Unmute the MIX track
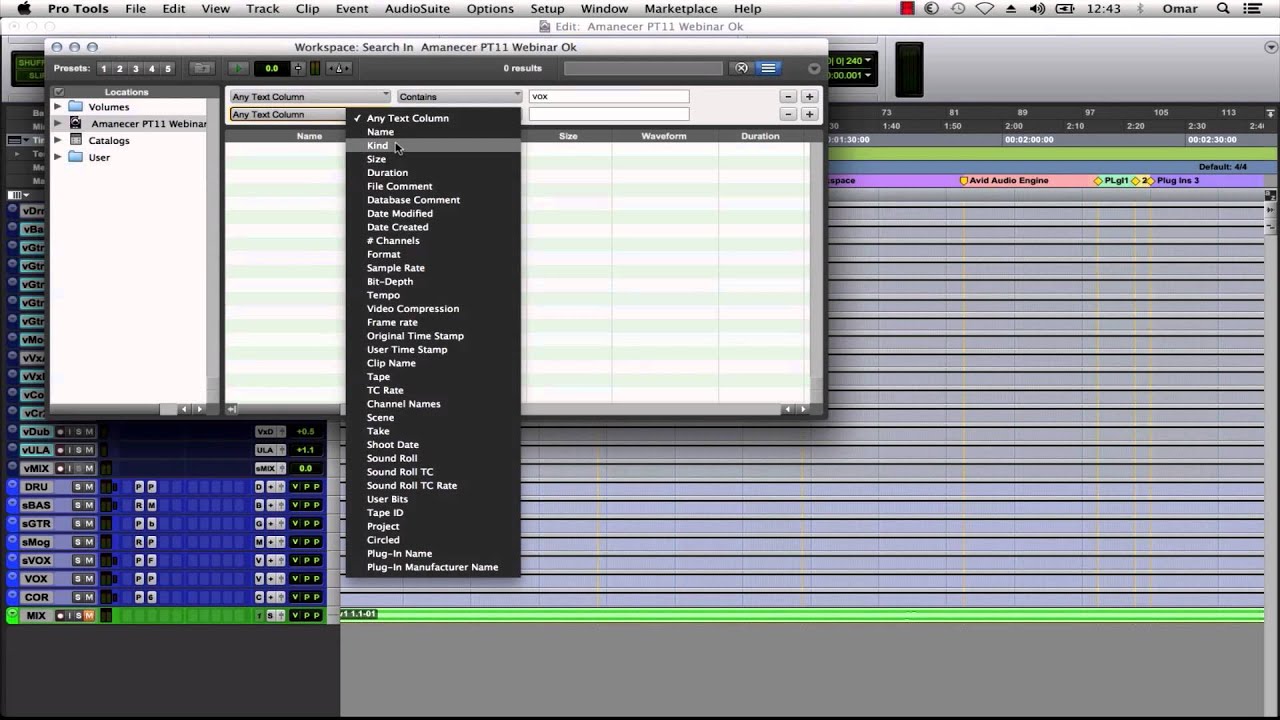 point(89,616)
